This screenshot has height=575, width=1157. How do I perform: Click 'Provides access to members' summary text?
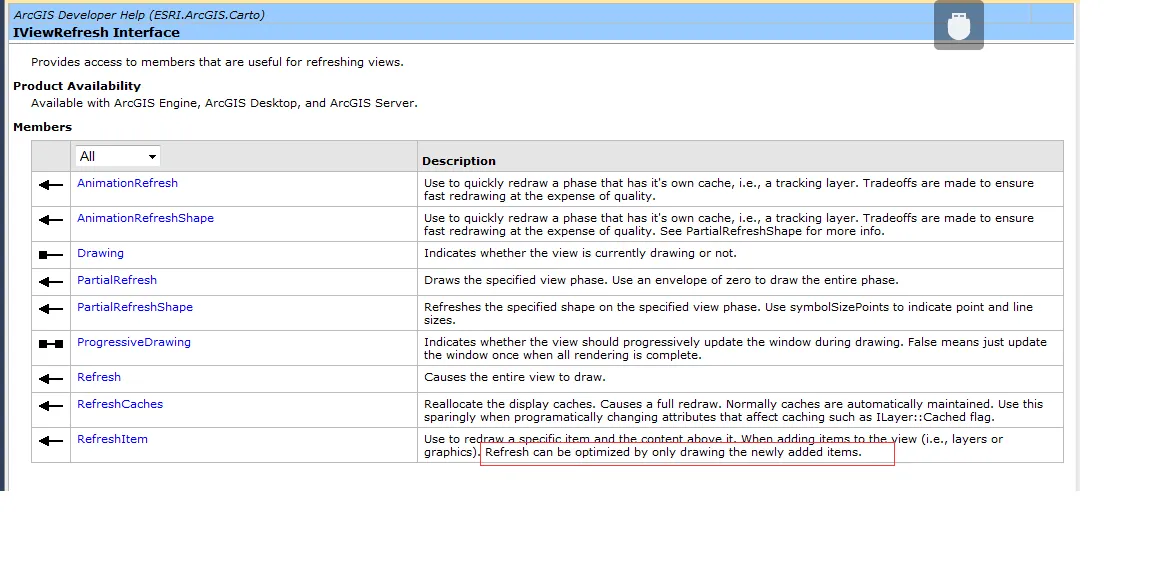pos(217,62)
